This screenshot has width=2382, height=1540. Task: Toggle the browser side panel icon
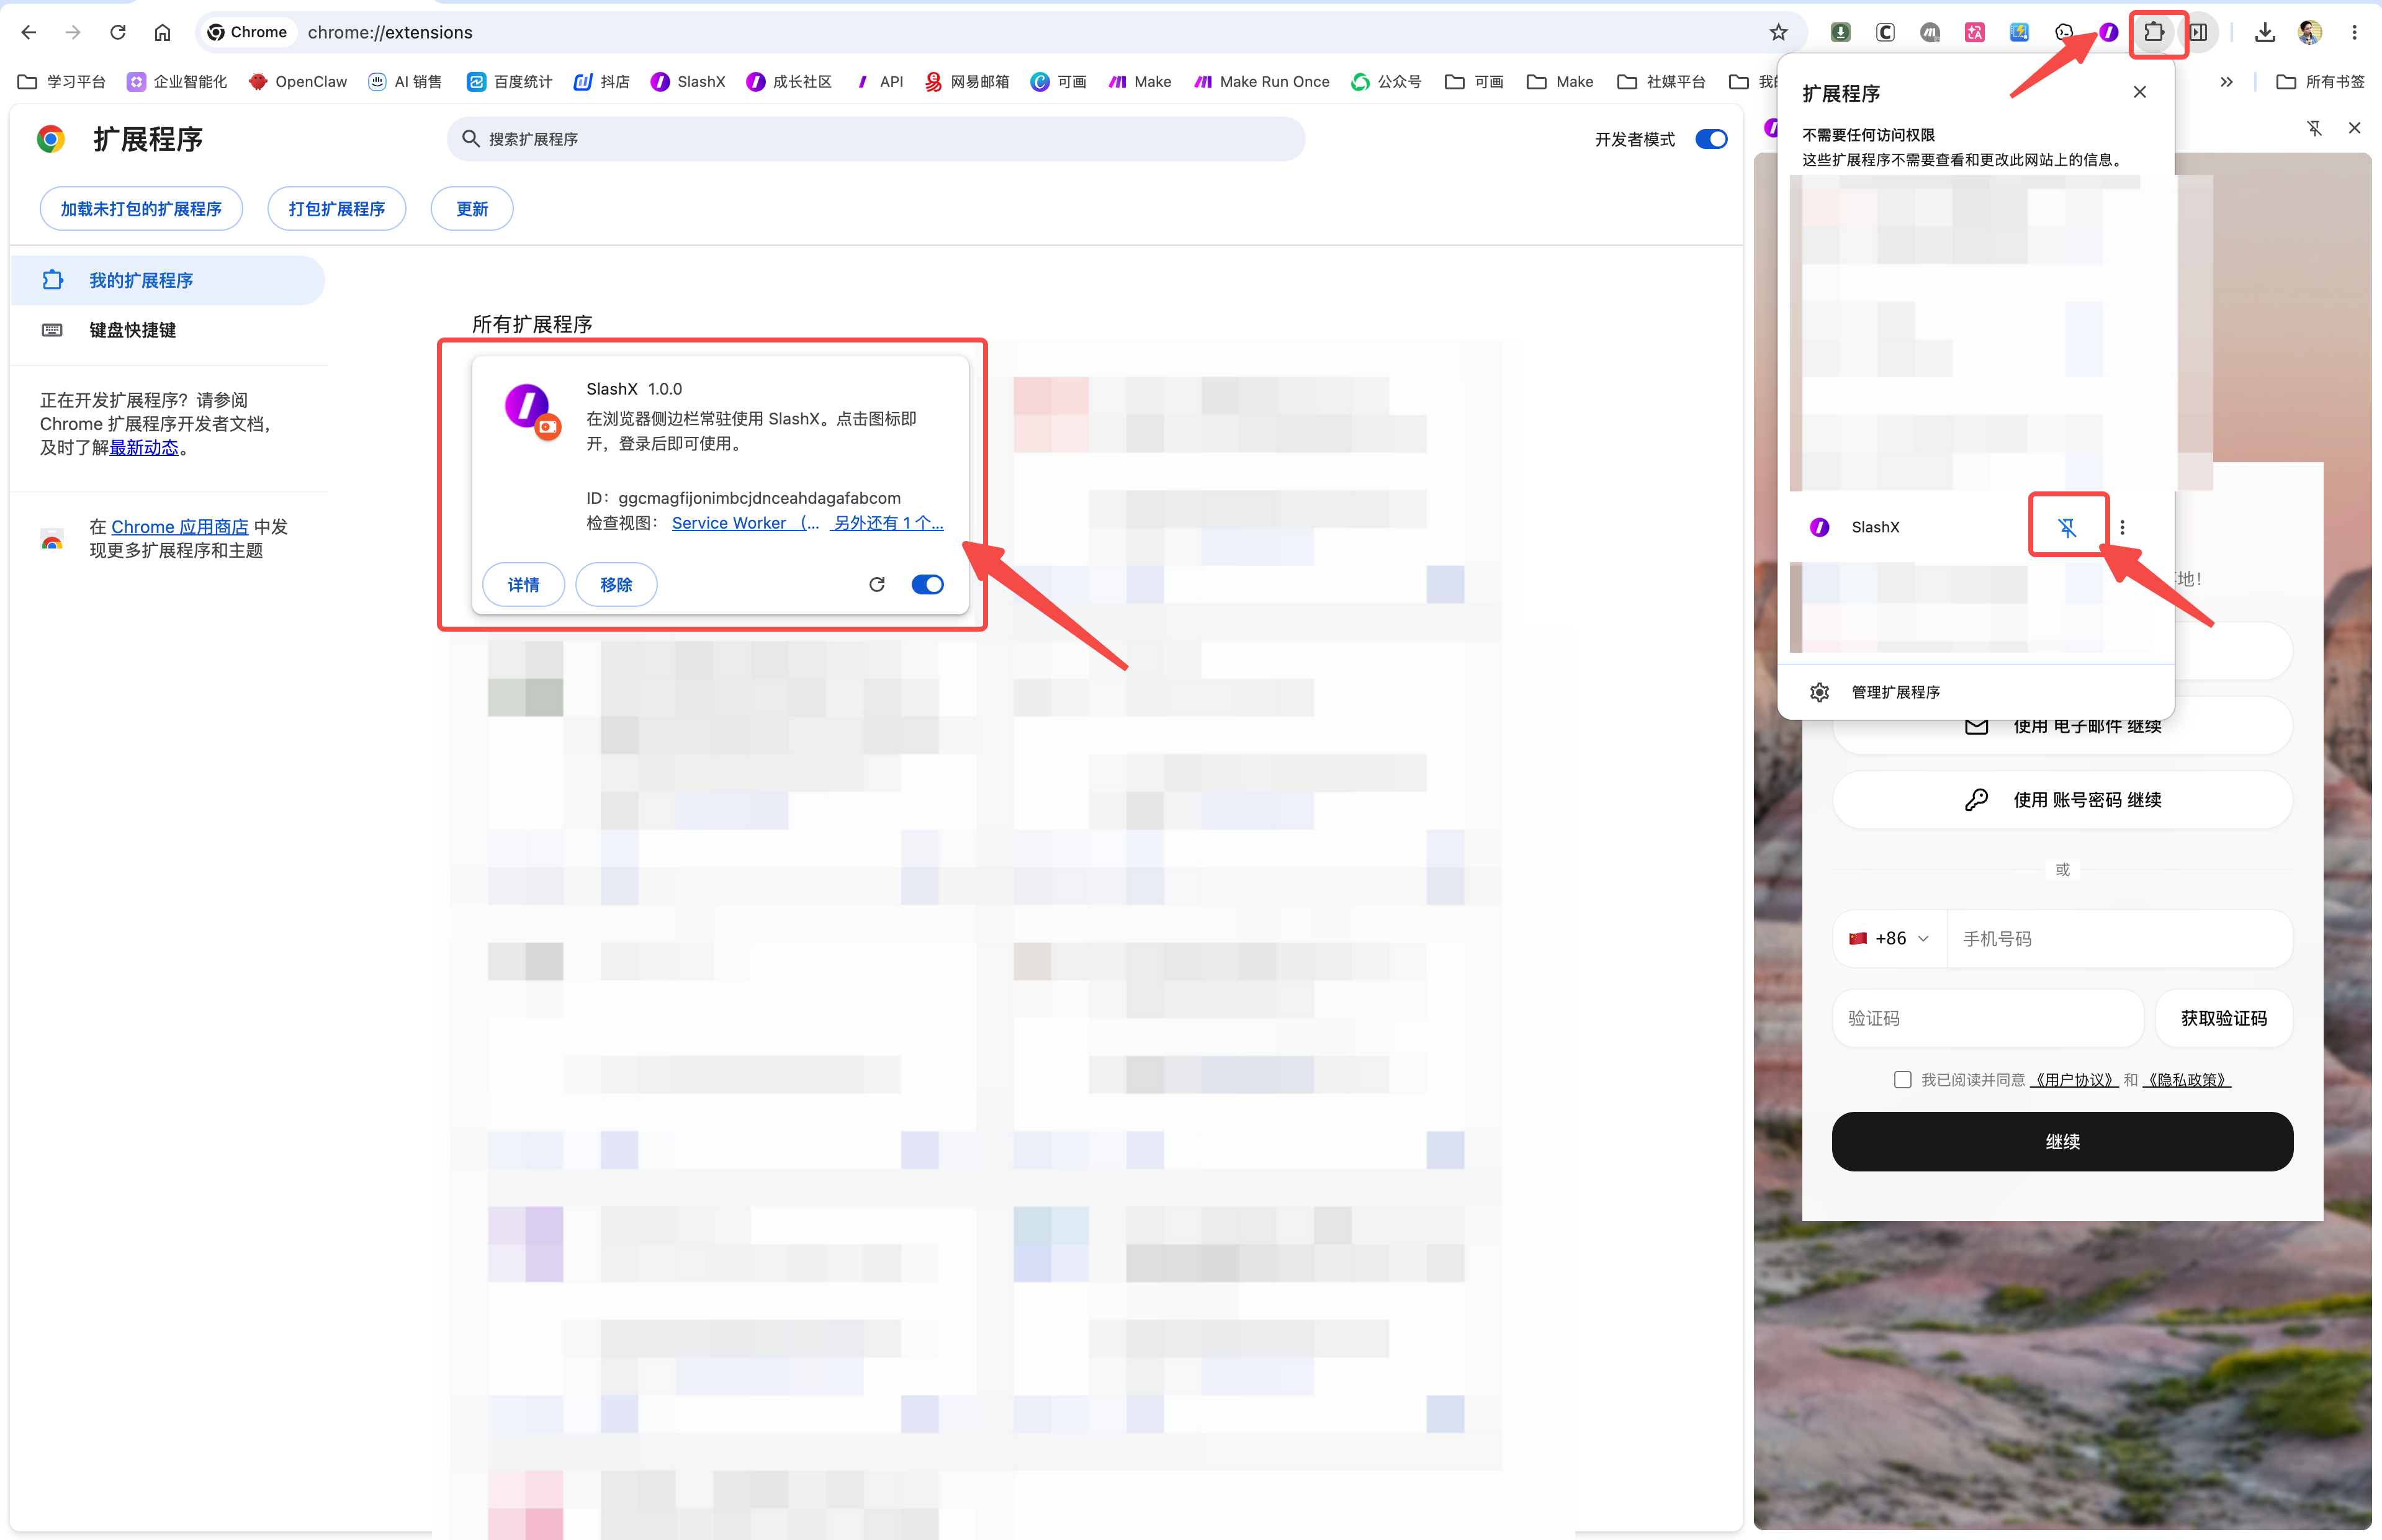click(2199, 32)
